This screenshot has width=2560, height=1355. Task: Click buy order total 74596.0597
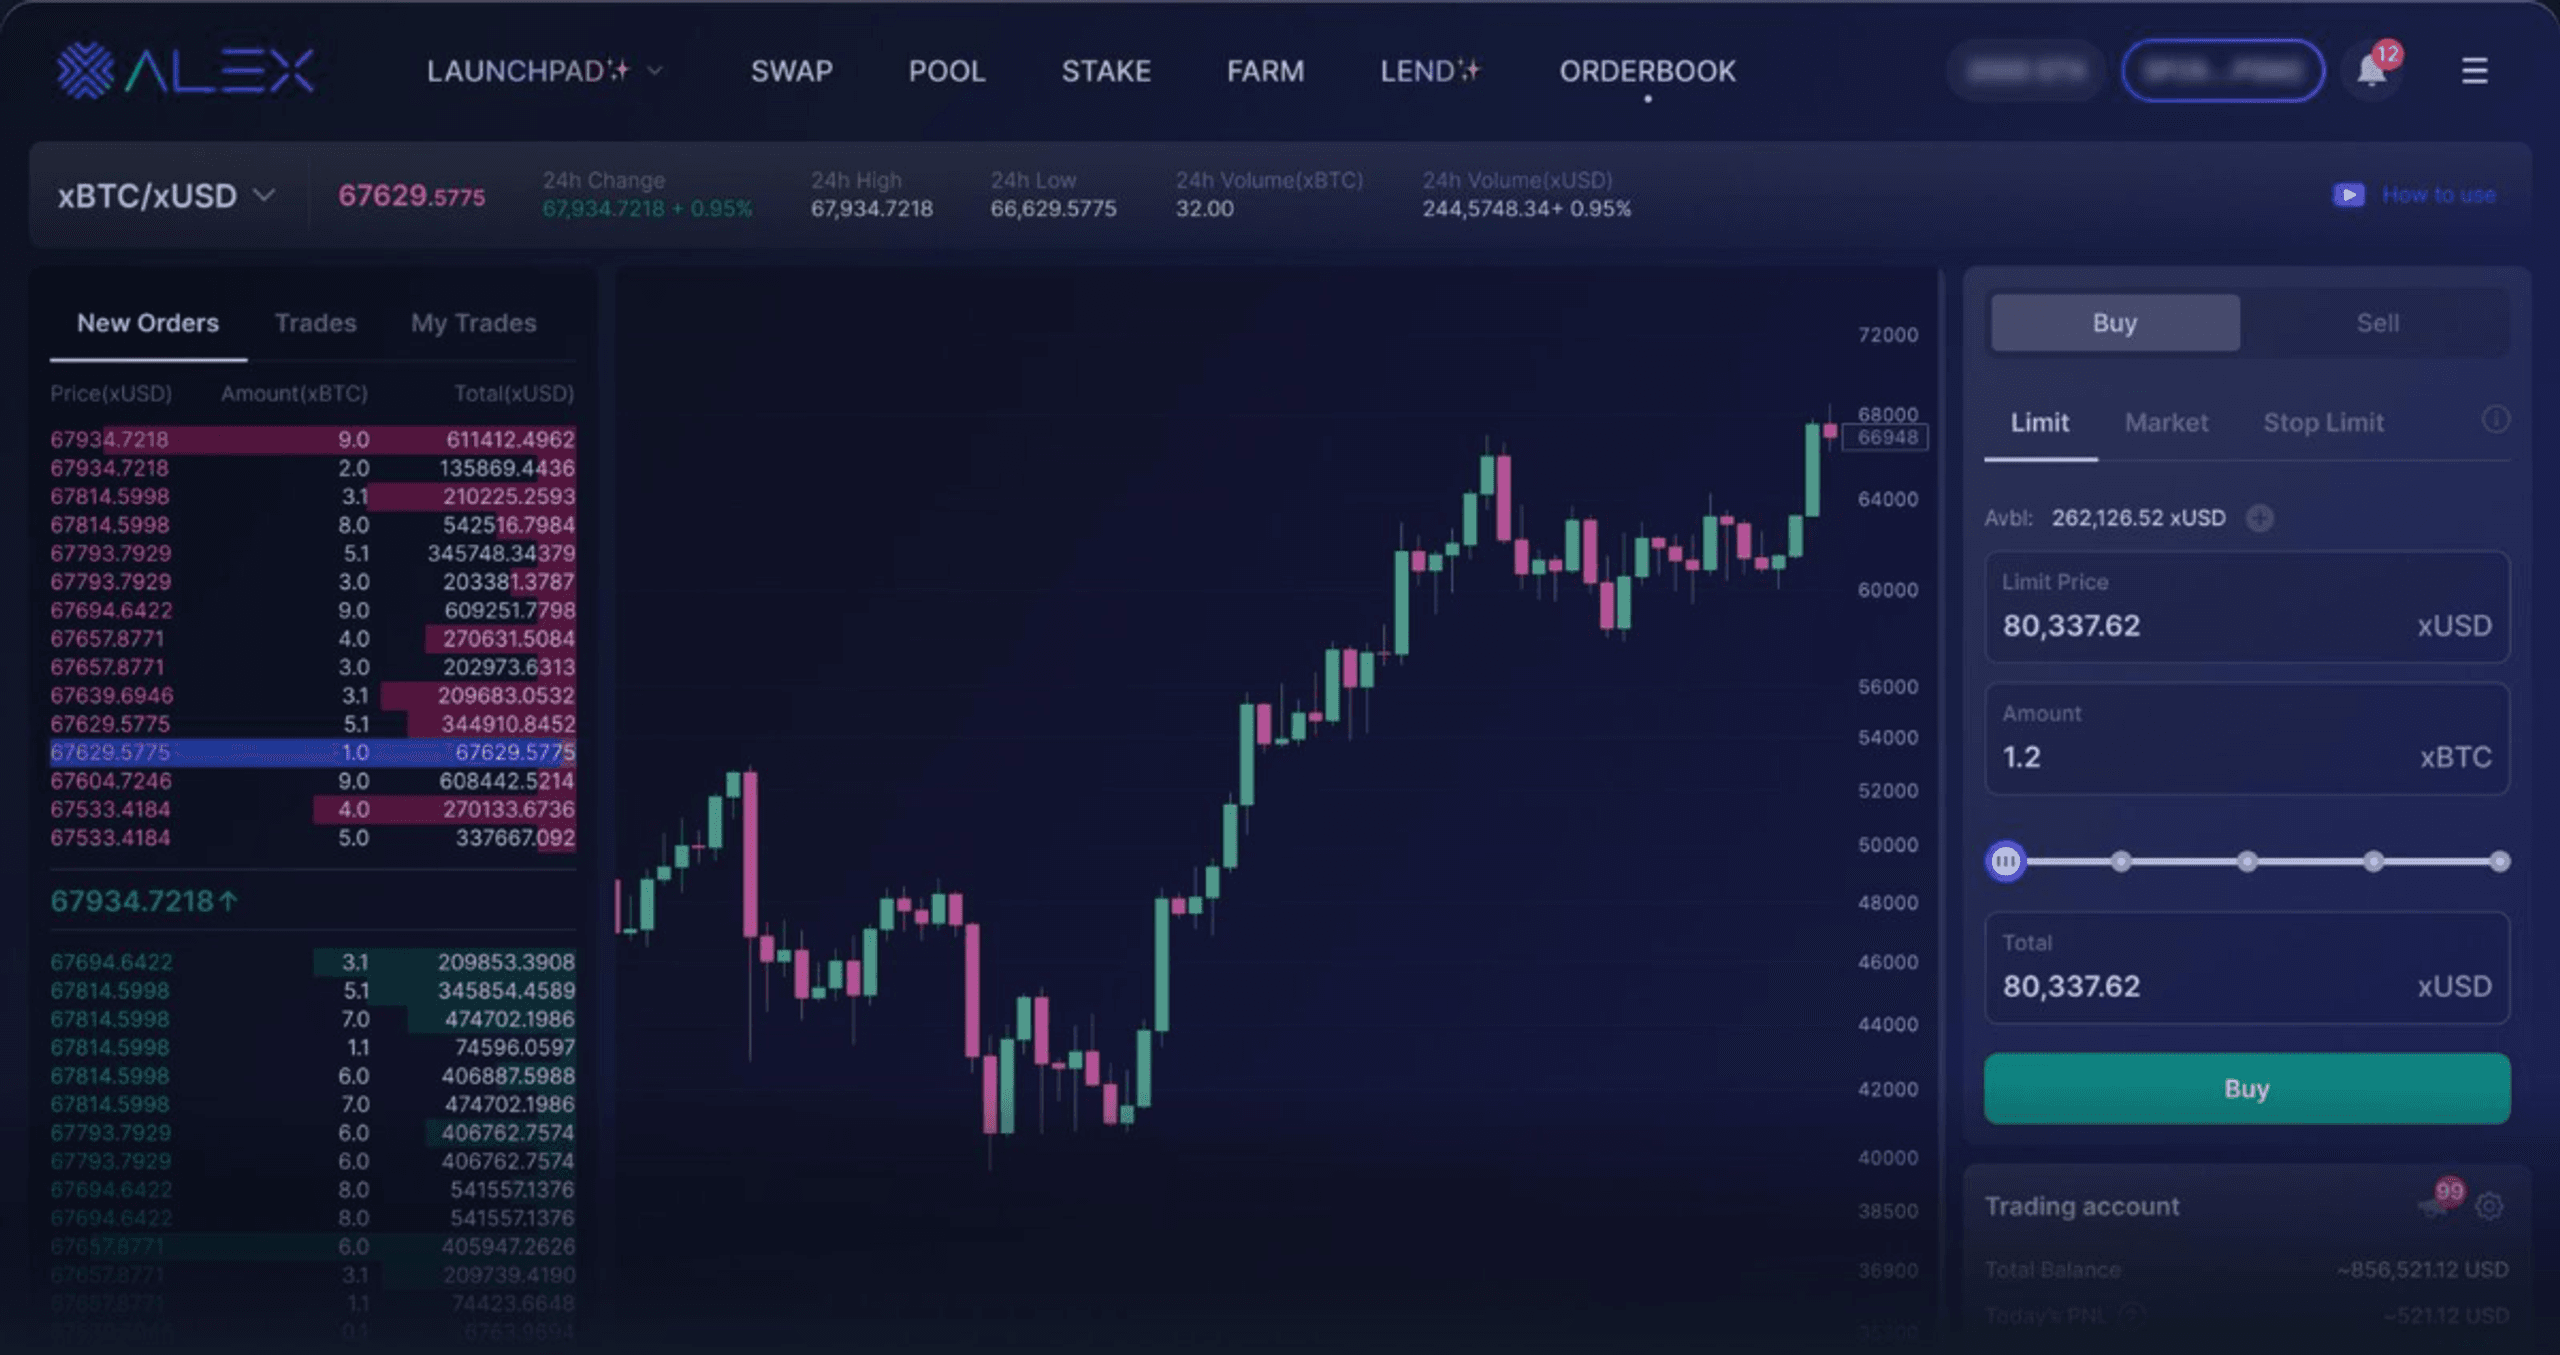515,1048
